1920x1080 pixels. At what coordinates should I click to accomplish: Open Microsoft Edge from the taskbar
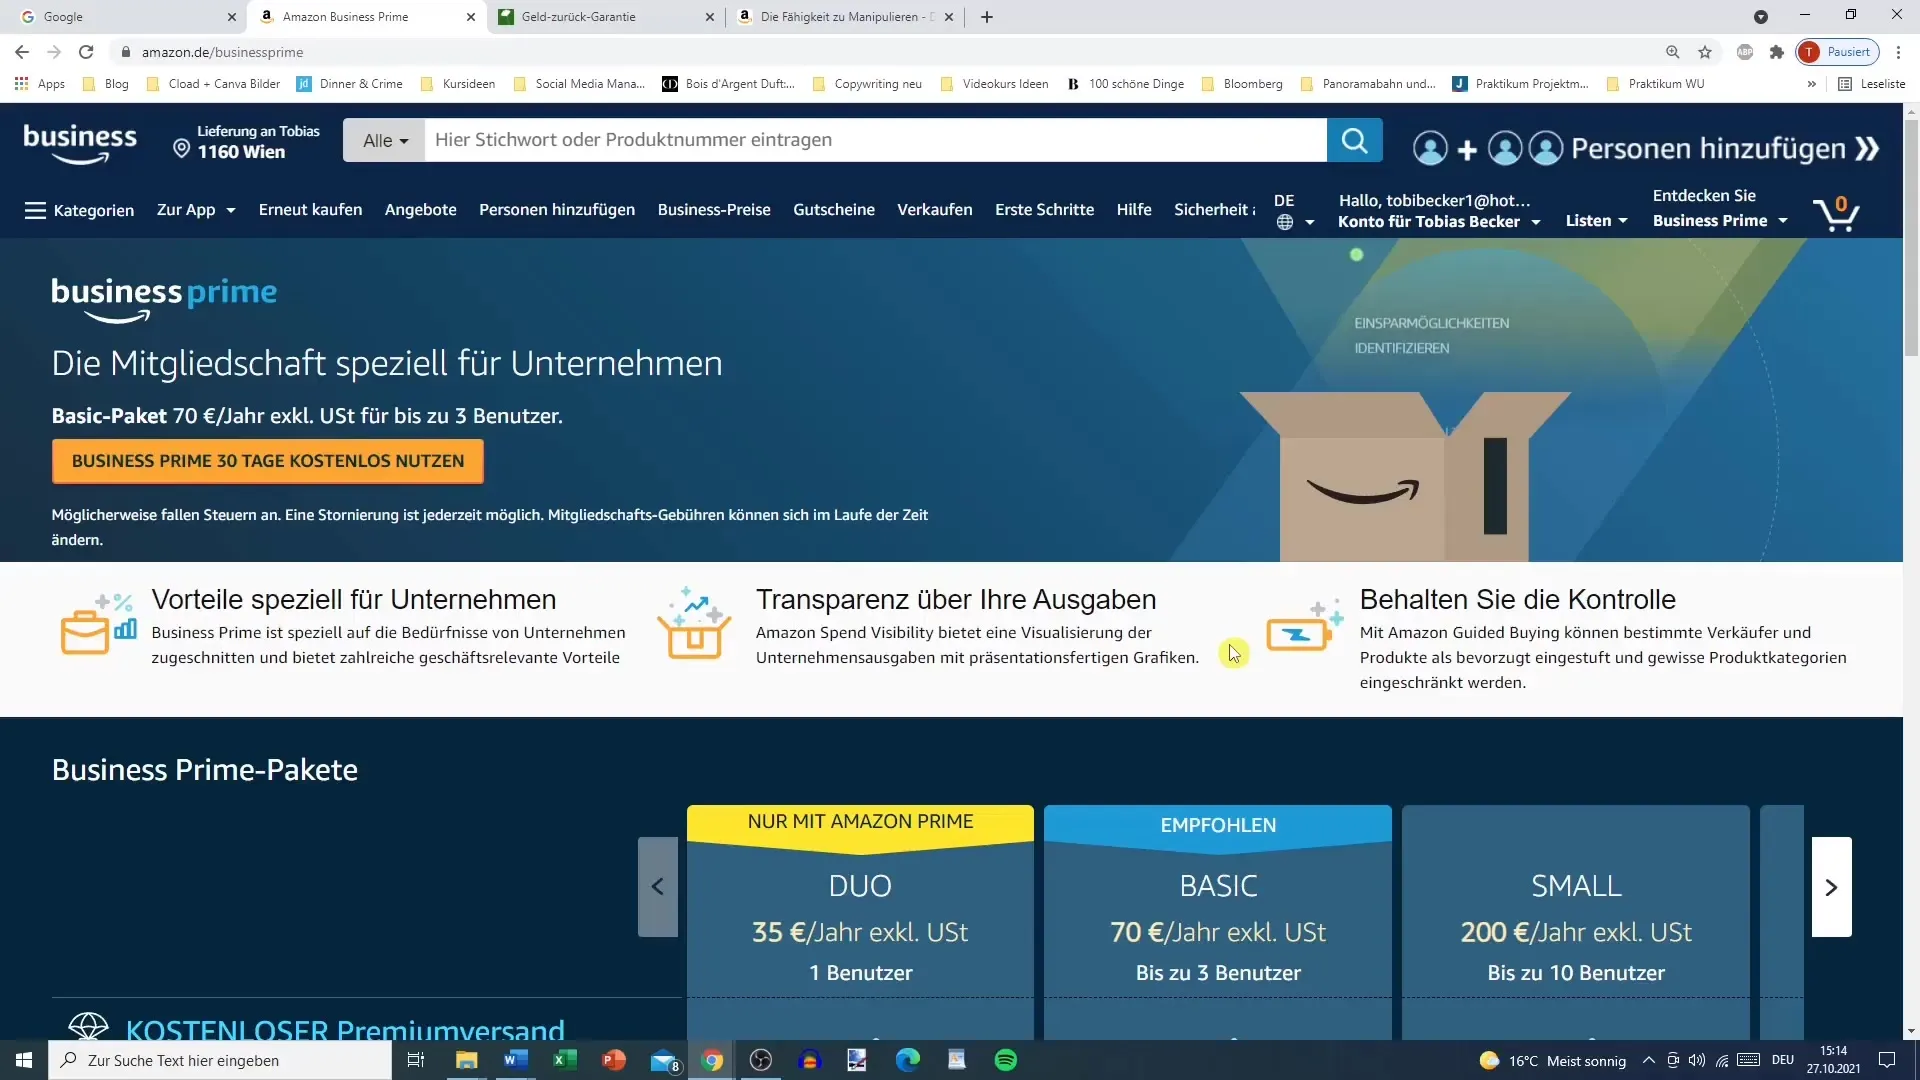pyautogui.click(x=908, y=1060)
